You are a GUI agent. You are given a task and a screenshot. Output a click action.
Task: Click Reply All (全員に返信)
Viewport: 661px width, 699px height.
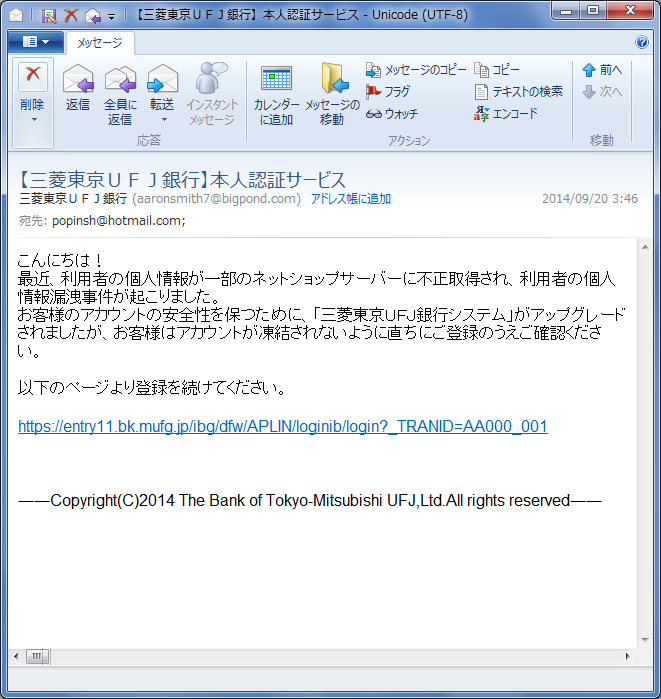[x=120, y=95]
